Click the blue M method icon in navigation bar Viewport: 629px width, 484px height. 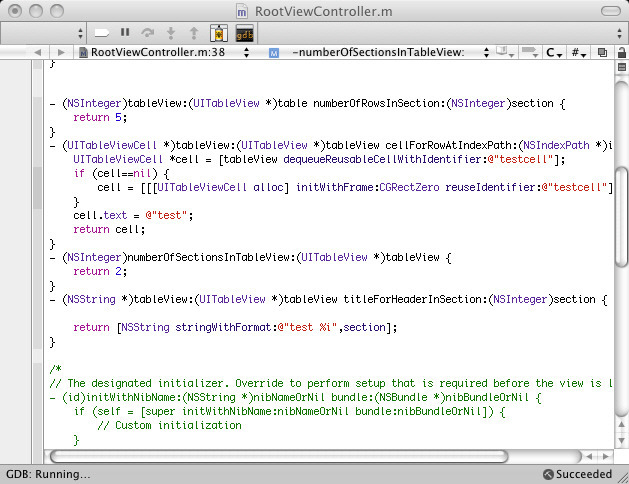(274, 53)
